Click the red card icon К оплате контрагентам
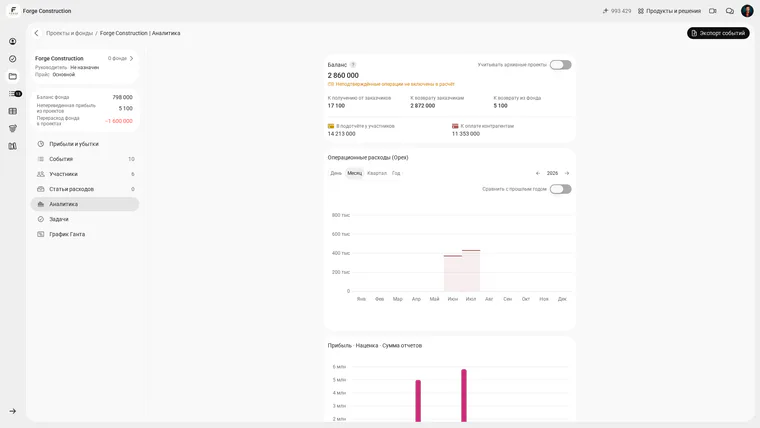760x428 pixels. tap(455, 126)
